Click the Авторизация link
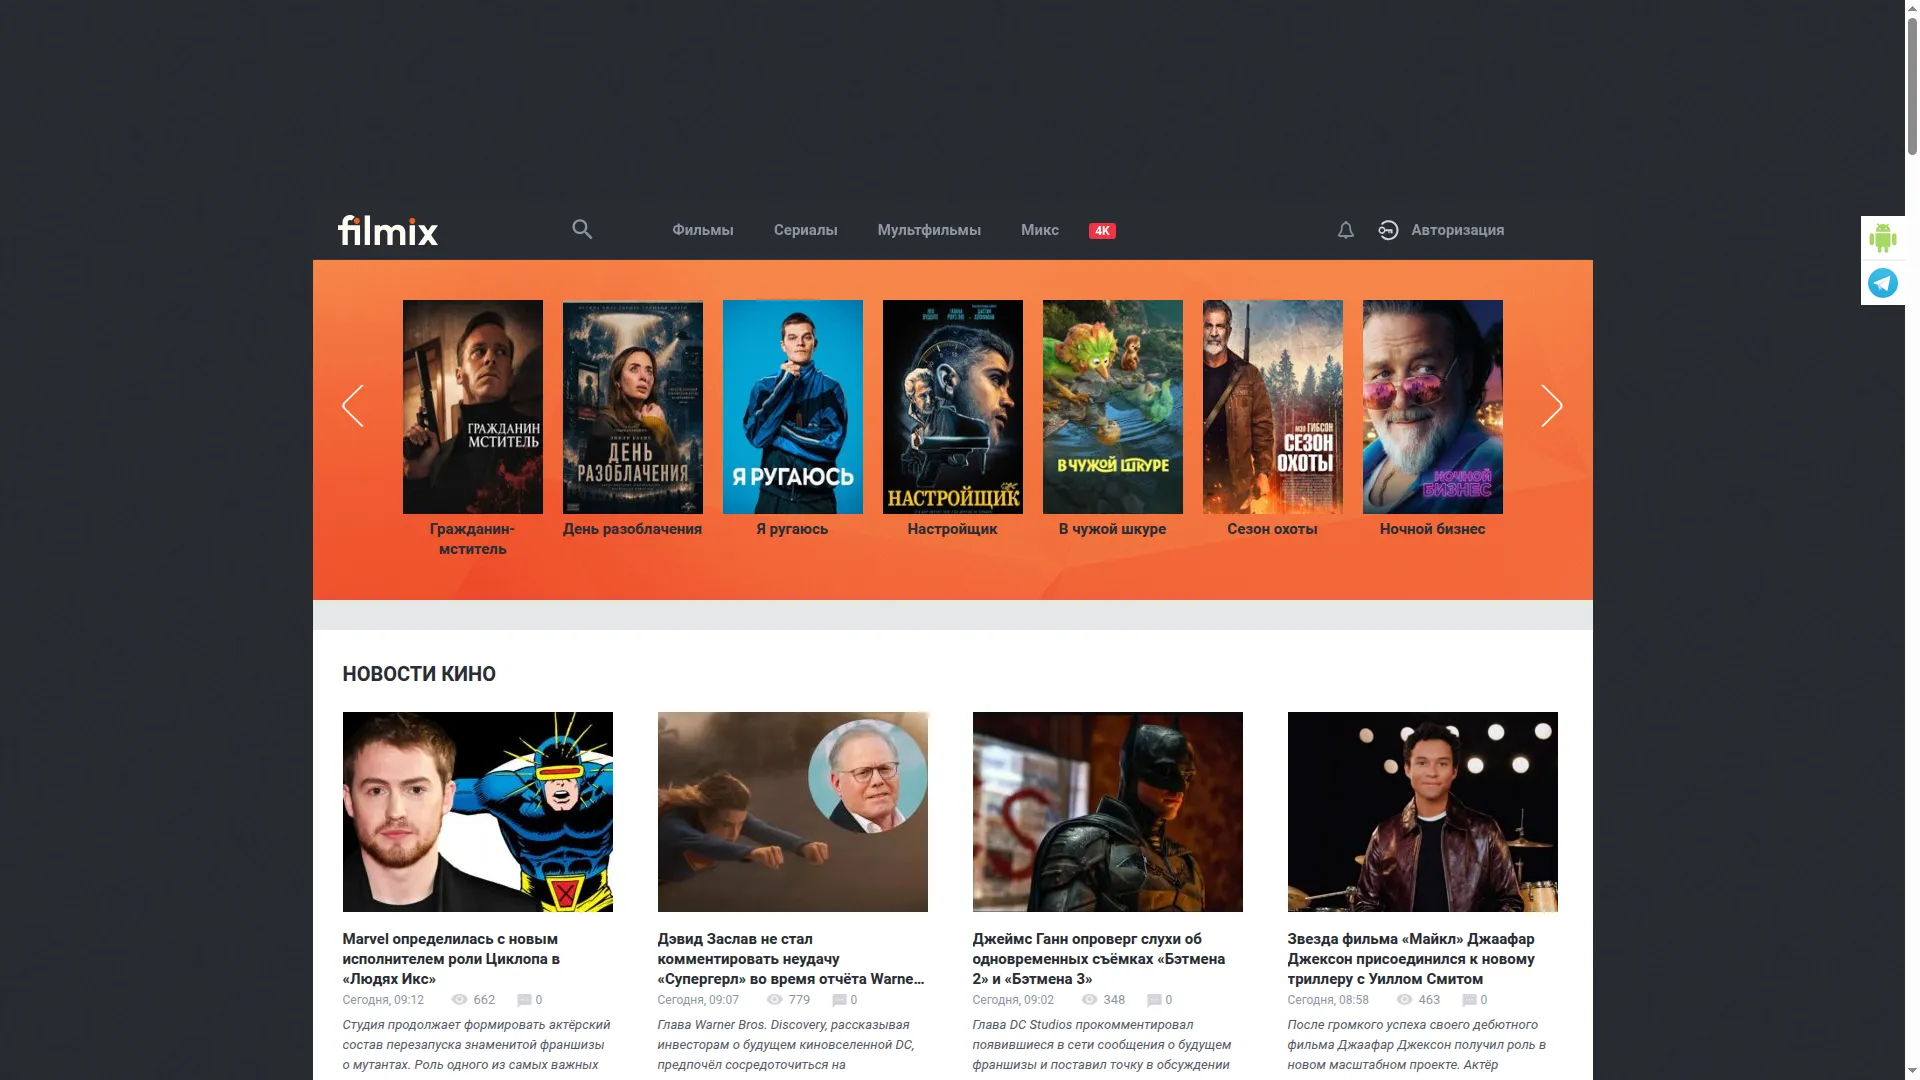The image size is (1920, 1080). [1458, 230]
